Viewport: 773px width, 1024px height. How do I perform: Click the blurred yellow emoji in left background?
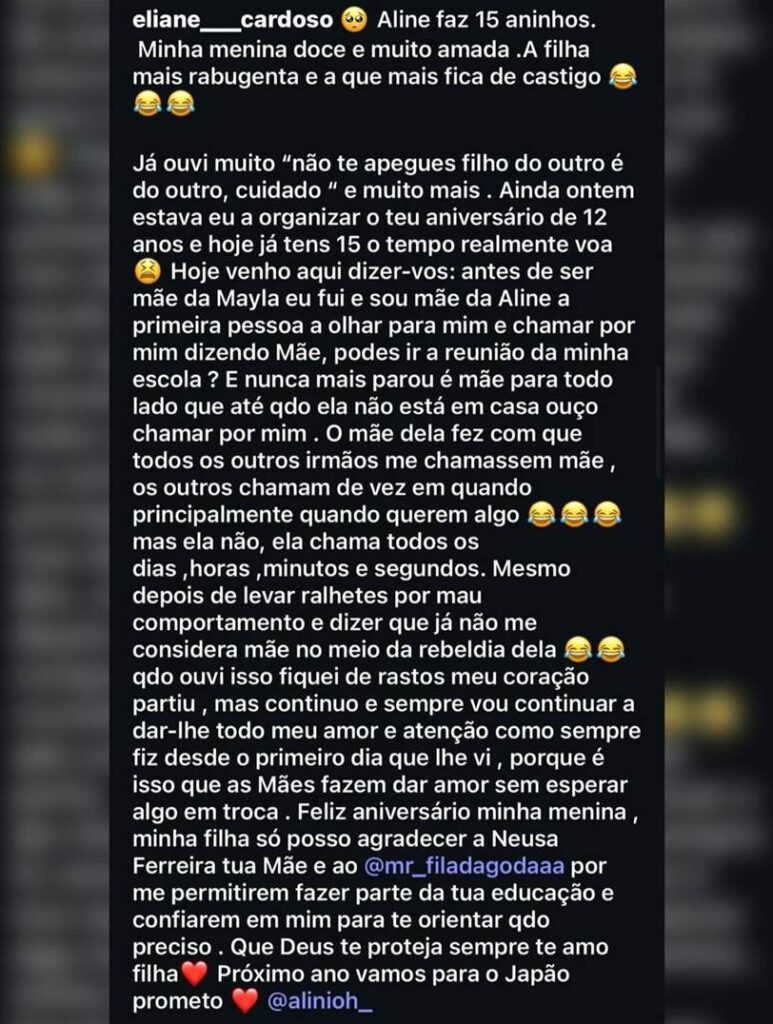coord(33,155)
